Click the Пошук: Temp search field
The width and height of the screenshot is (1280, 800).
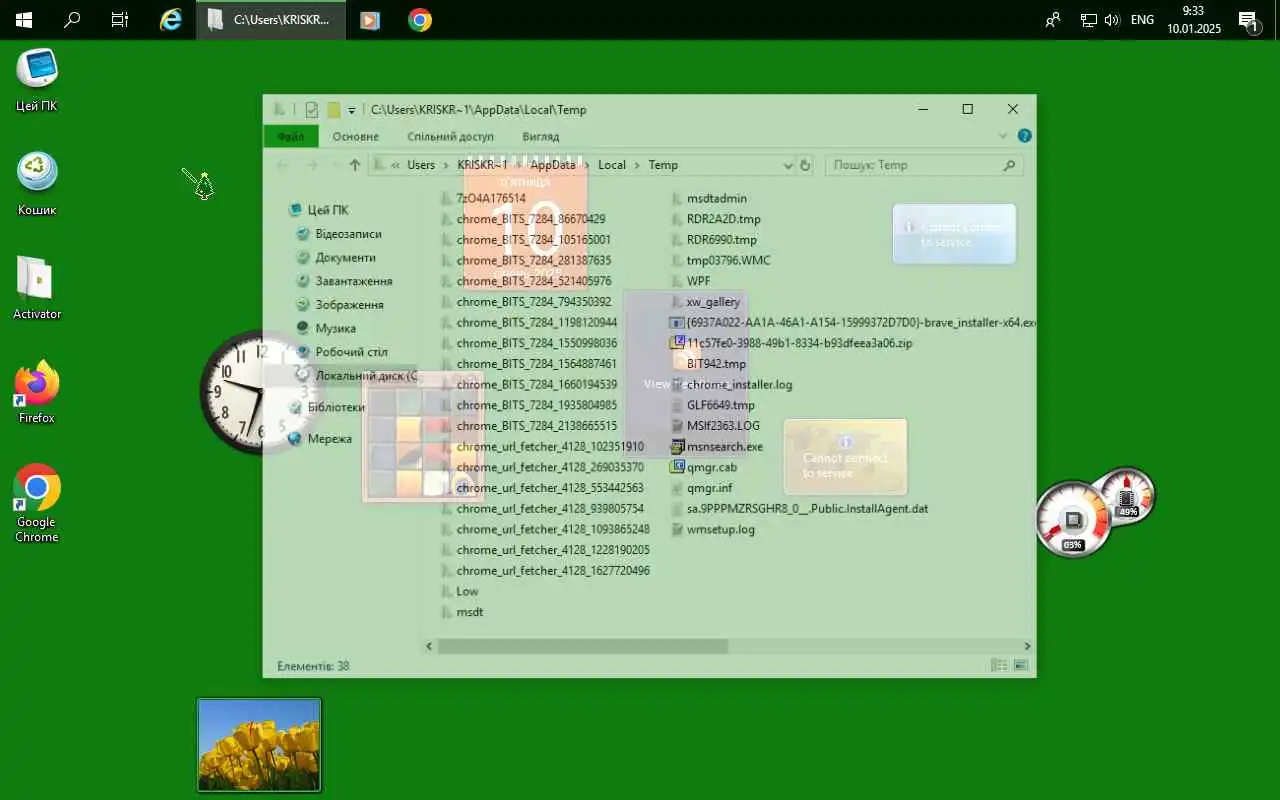tap(924, 165)
